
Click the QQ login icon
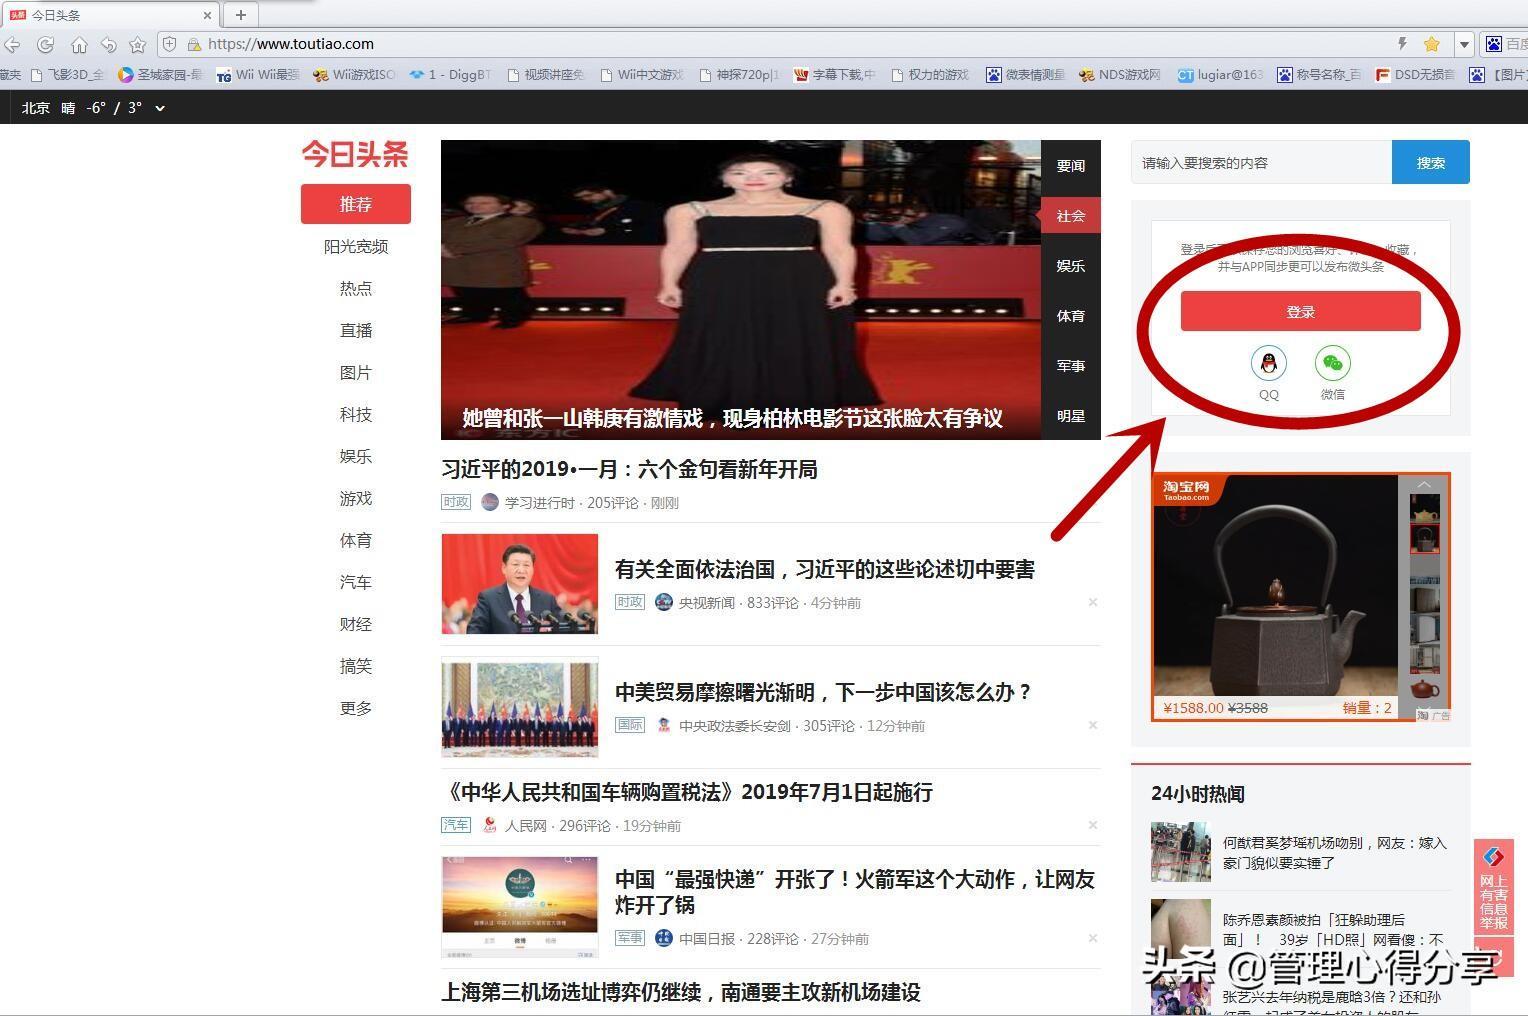1268,364
